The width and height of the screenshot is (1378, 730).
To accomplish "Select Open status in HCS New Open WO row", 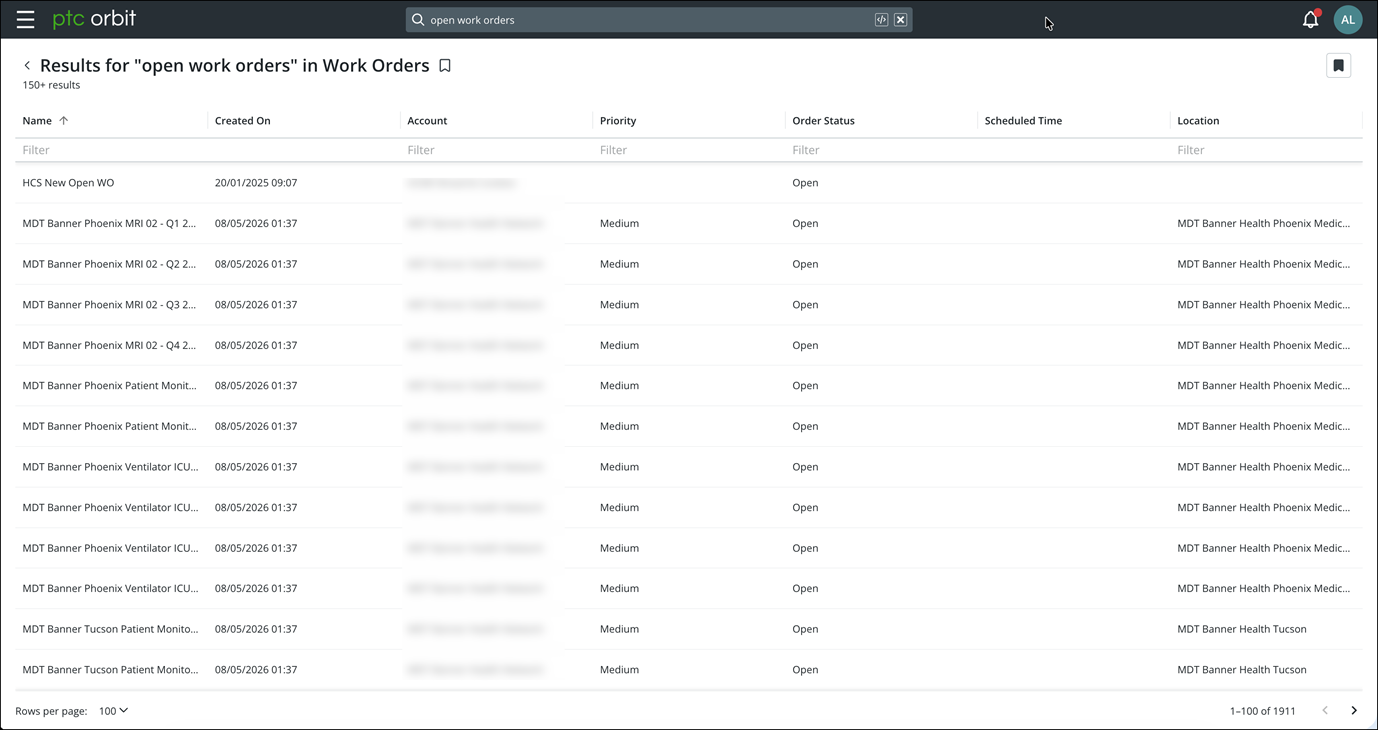I will tap(805, 183).
